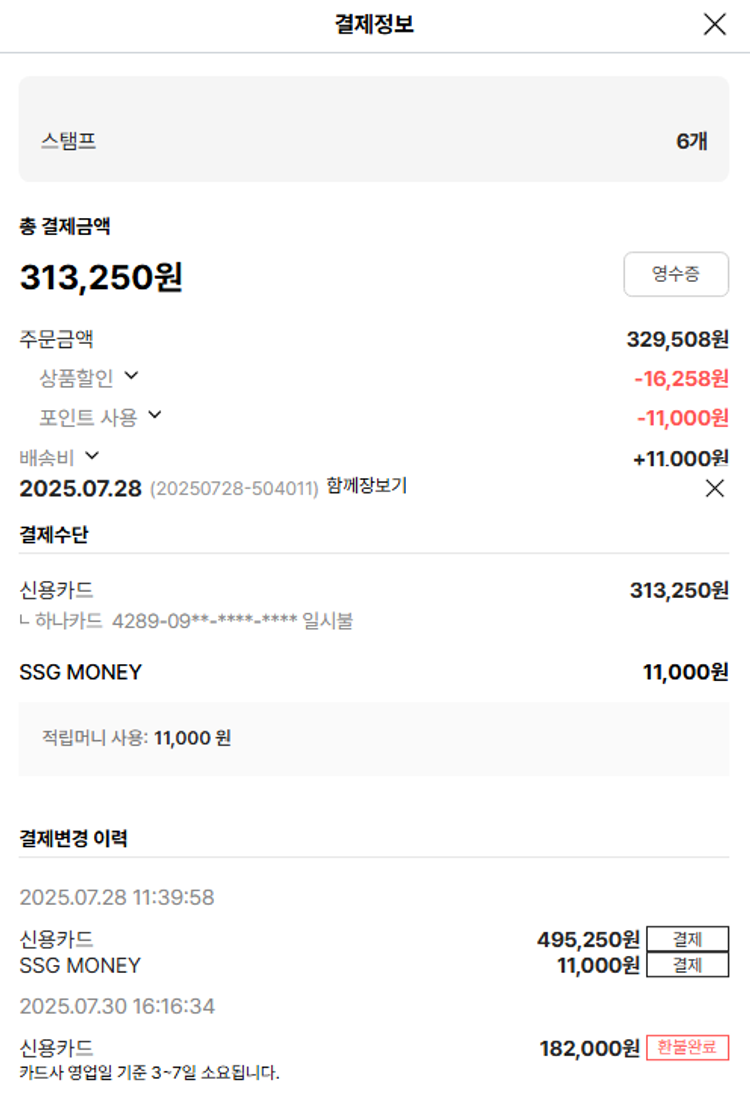
Task: Click the red 환불완료 badge
Action: [x=688, y=1047]
